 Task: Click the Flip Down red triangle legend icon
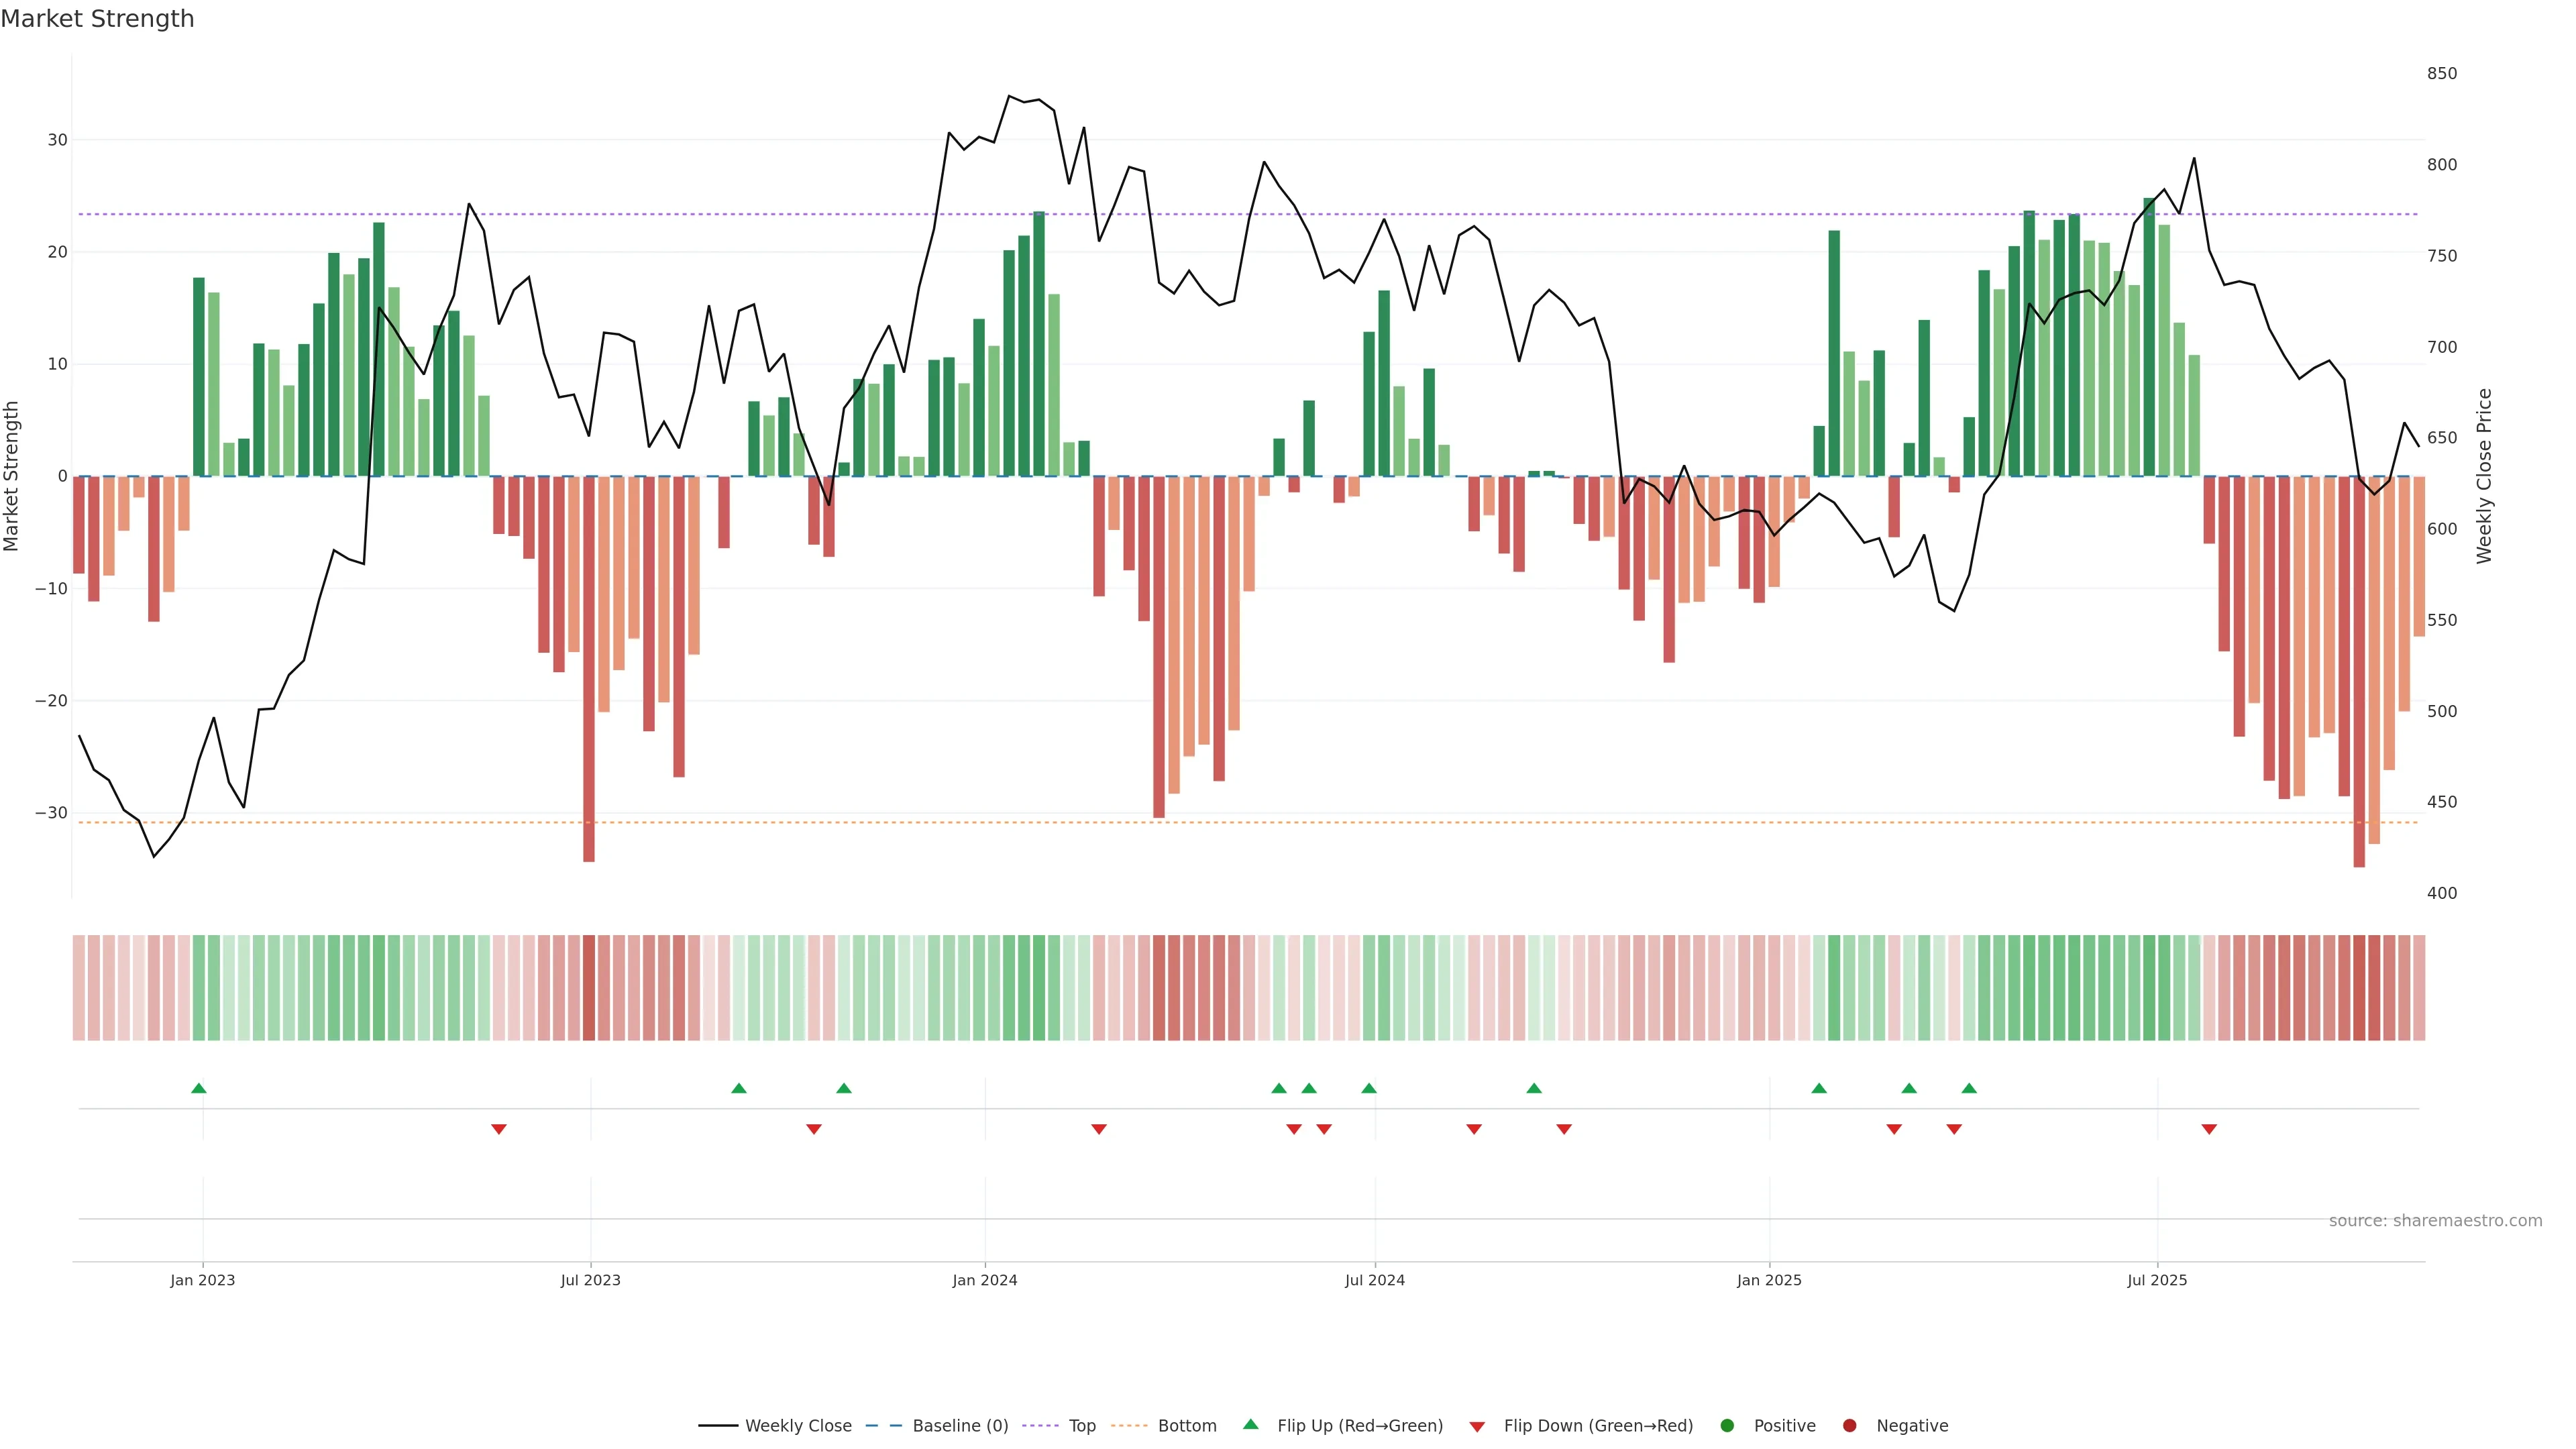point(1477,1427)
